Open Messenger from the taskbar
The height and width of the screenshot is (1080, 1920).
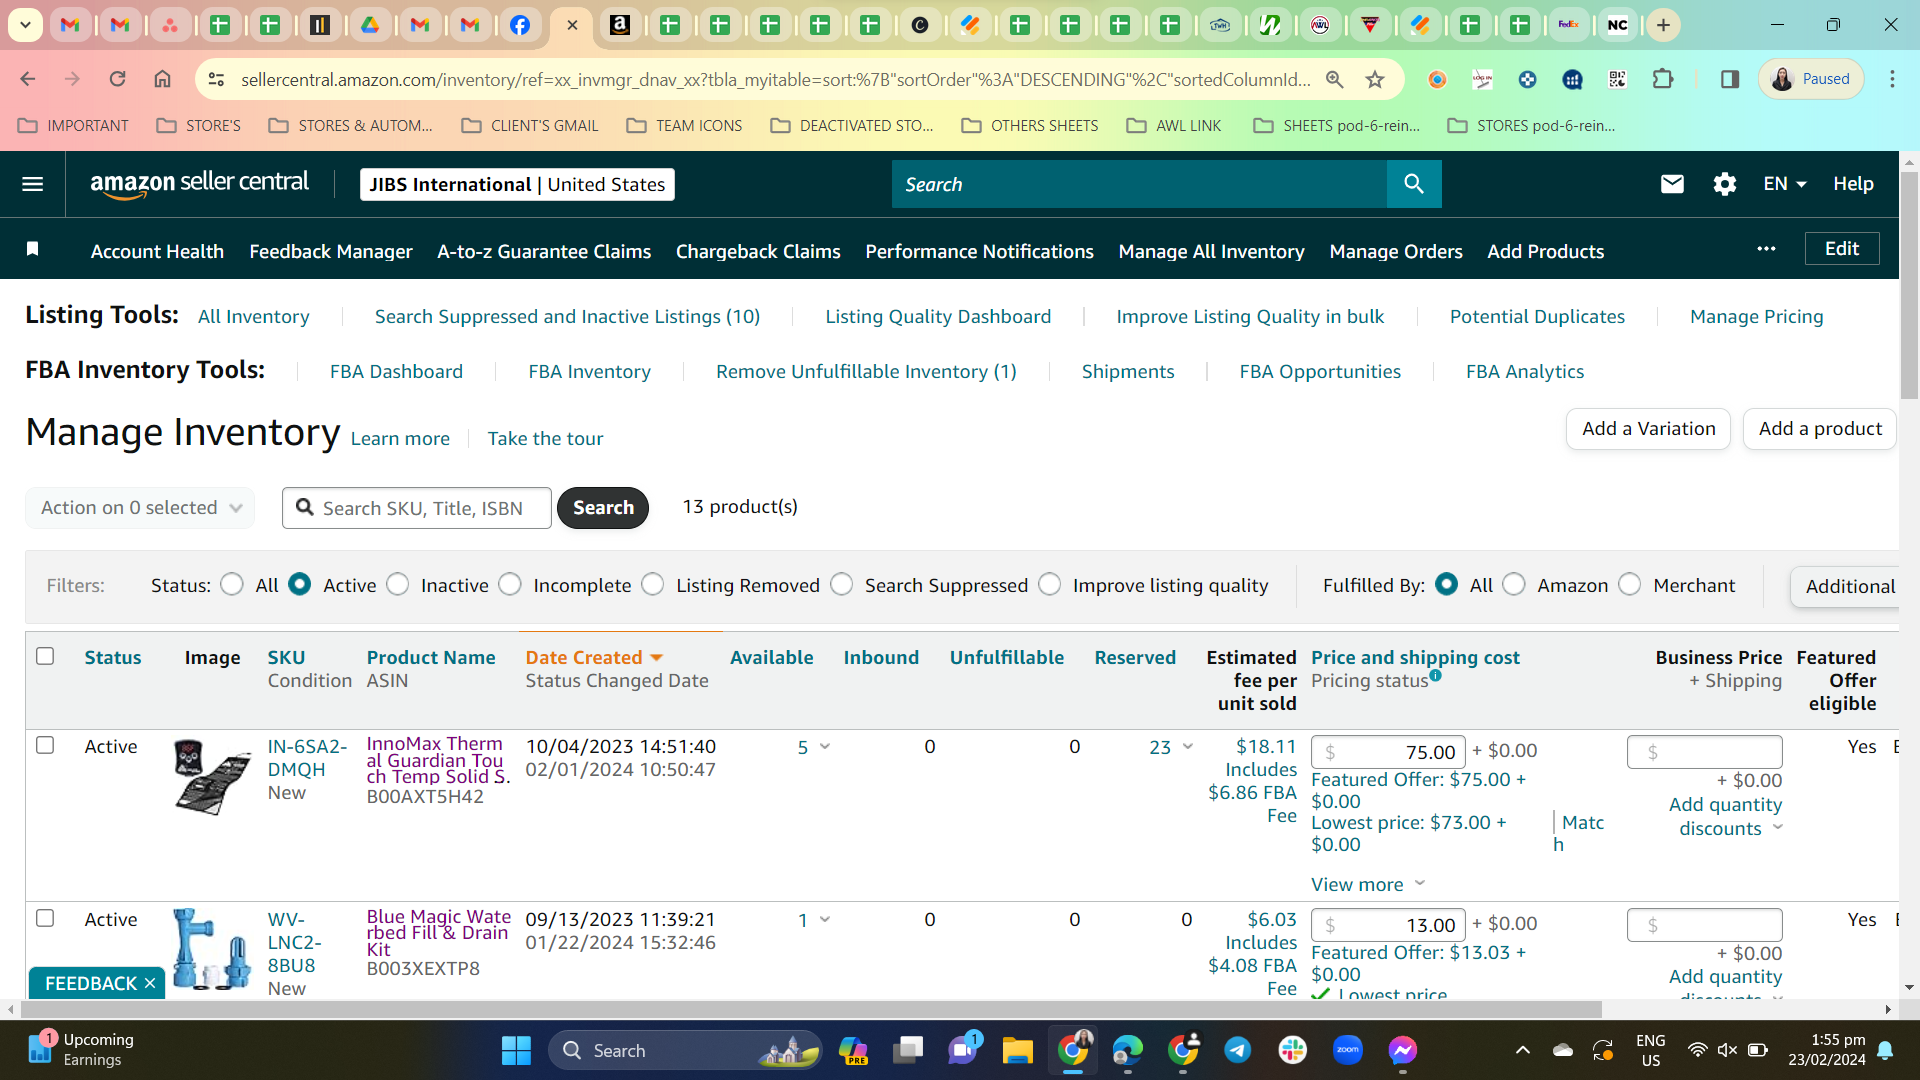coord(1403,1050)
